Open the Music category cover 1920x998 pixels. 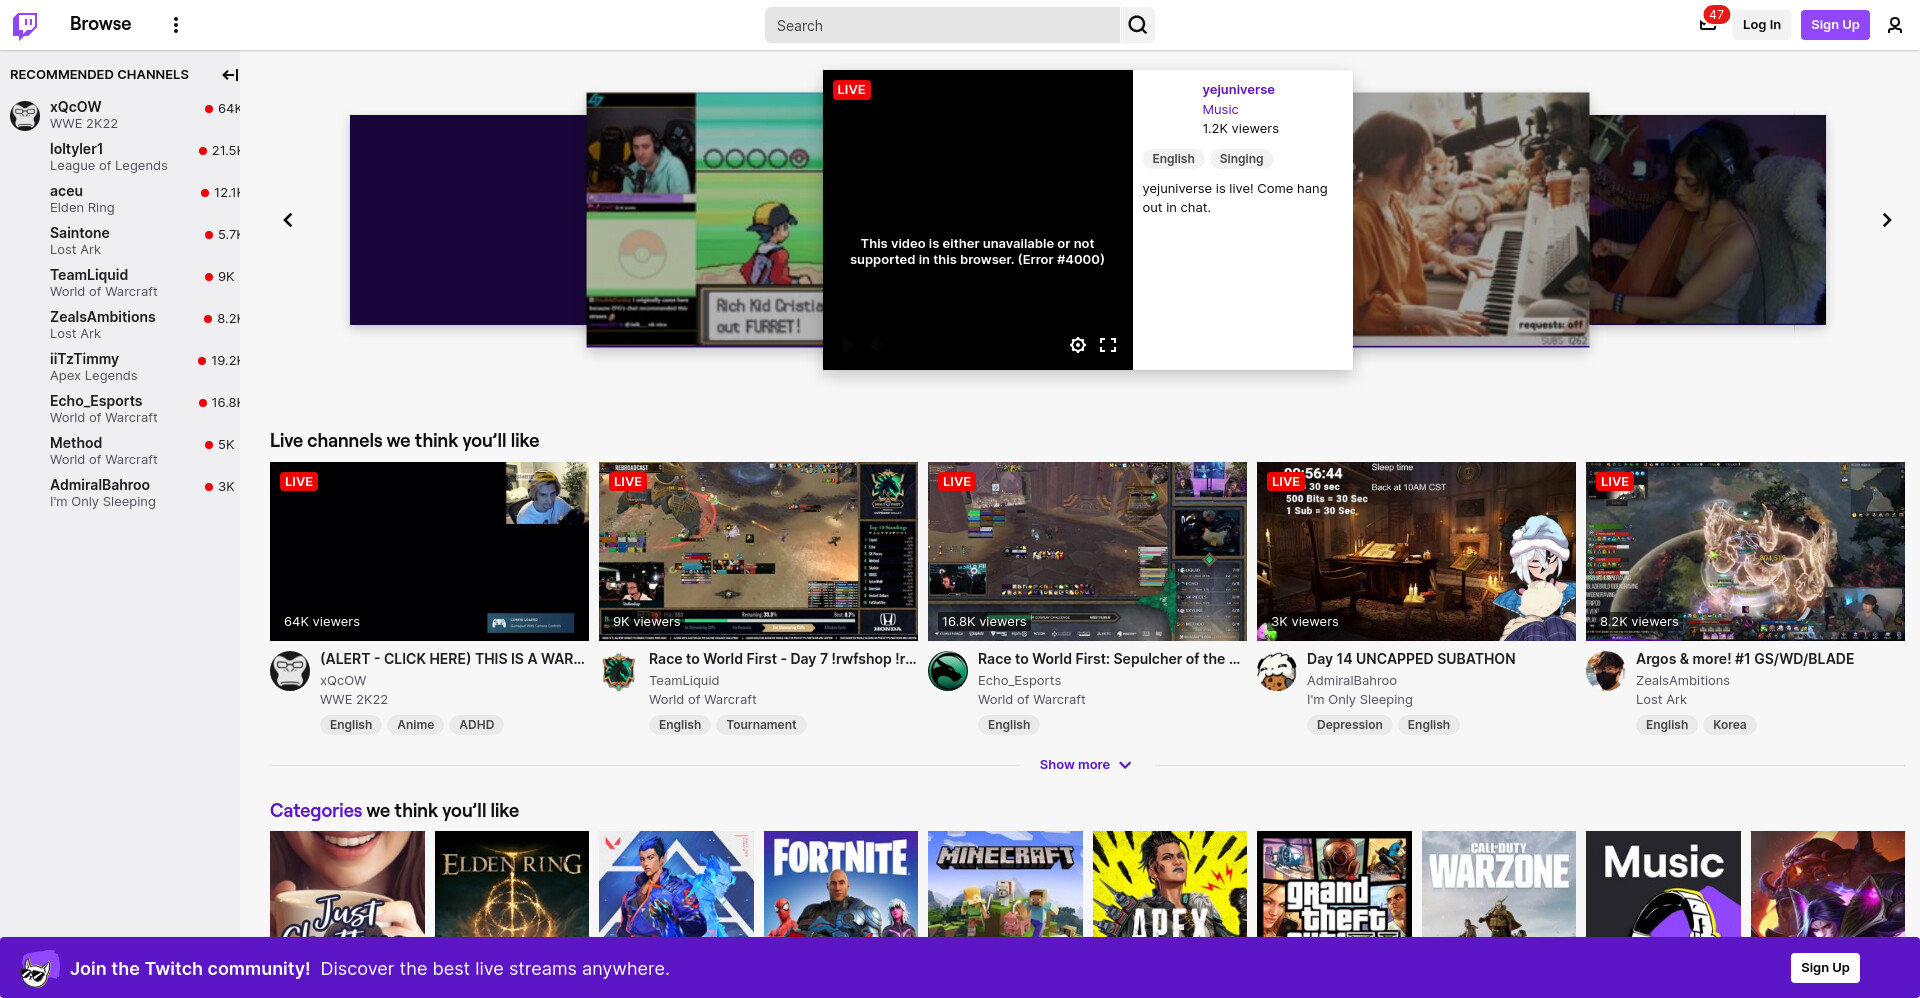[x=1663, y=884]
